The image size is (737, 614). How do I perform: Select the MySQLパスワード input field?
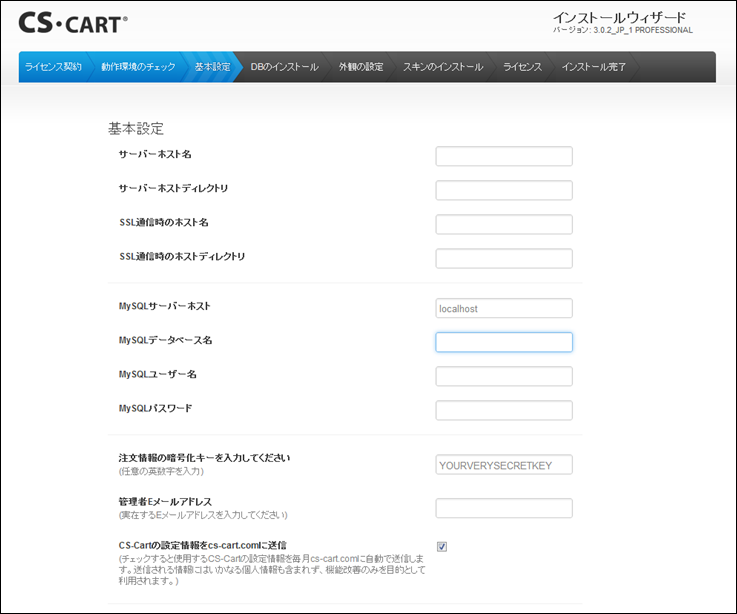pyautogui.click(x=504, y=410)
